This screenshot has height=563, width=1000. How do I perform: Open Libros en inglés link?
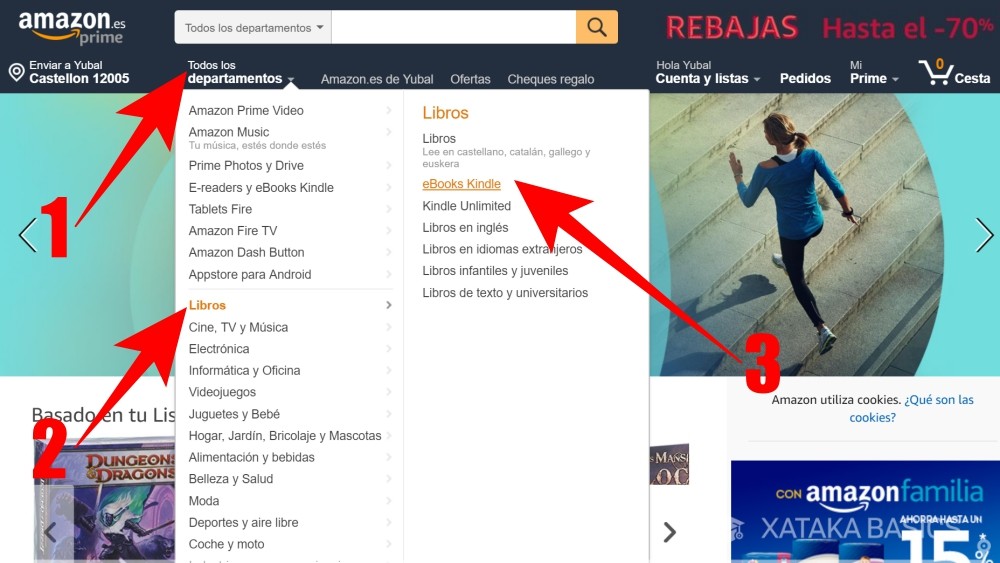coord(465,228)
